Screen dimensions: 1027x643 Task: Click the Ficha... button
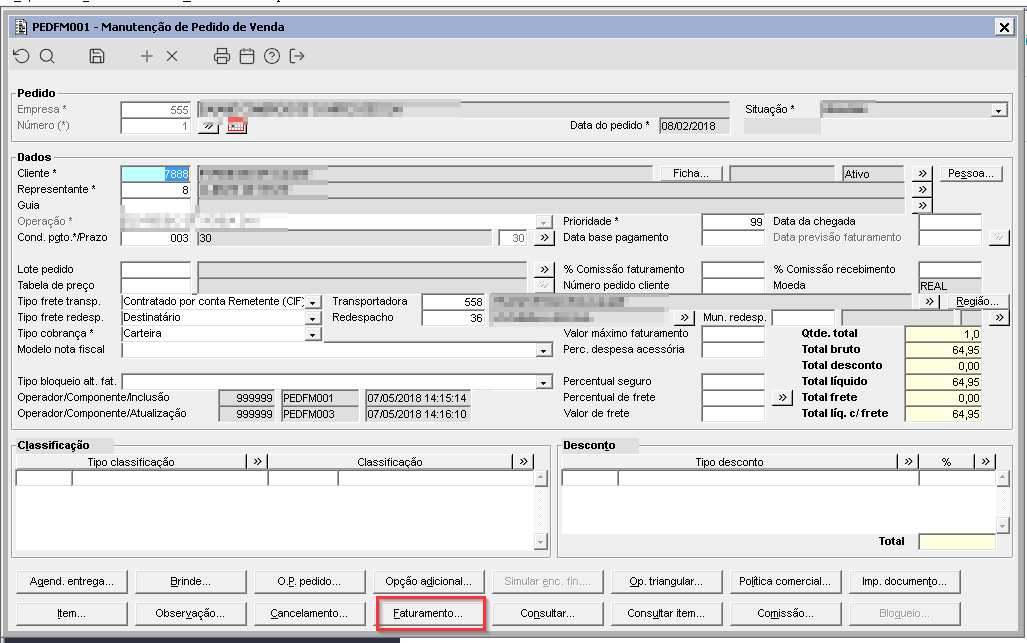click(x=690, y=174)
